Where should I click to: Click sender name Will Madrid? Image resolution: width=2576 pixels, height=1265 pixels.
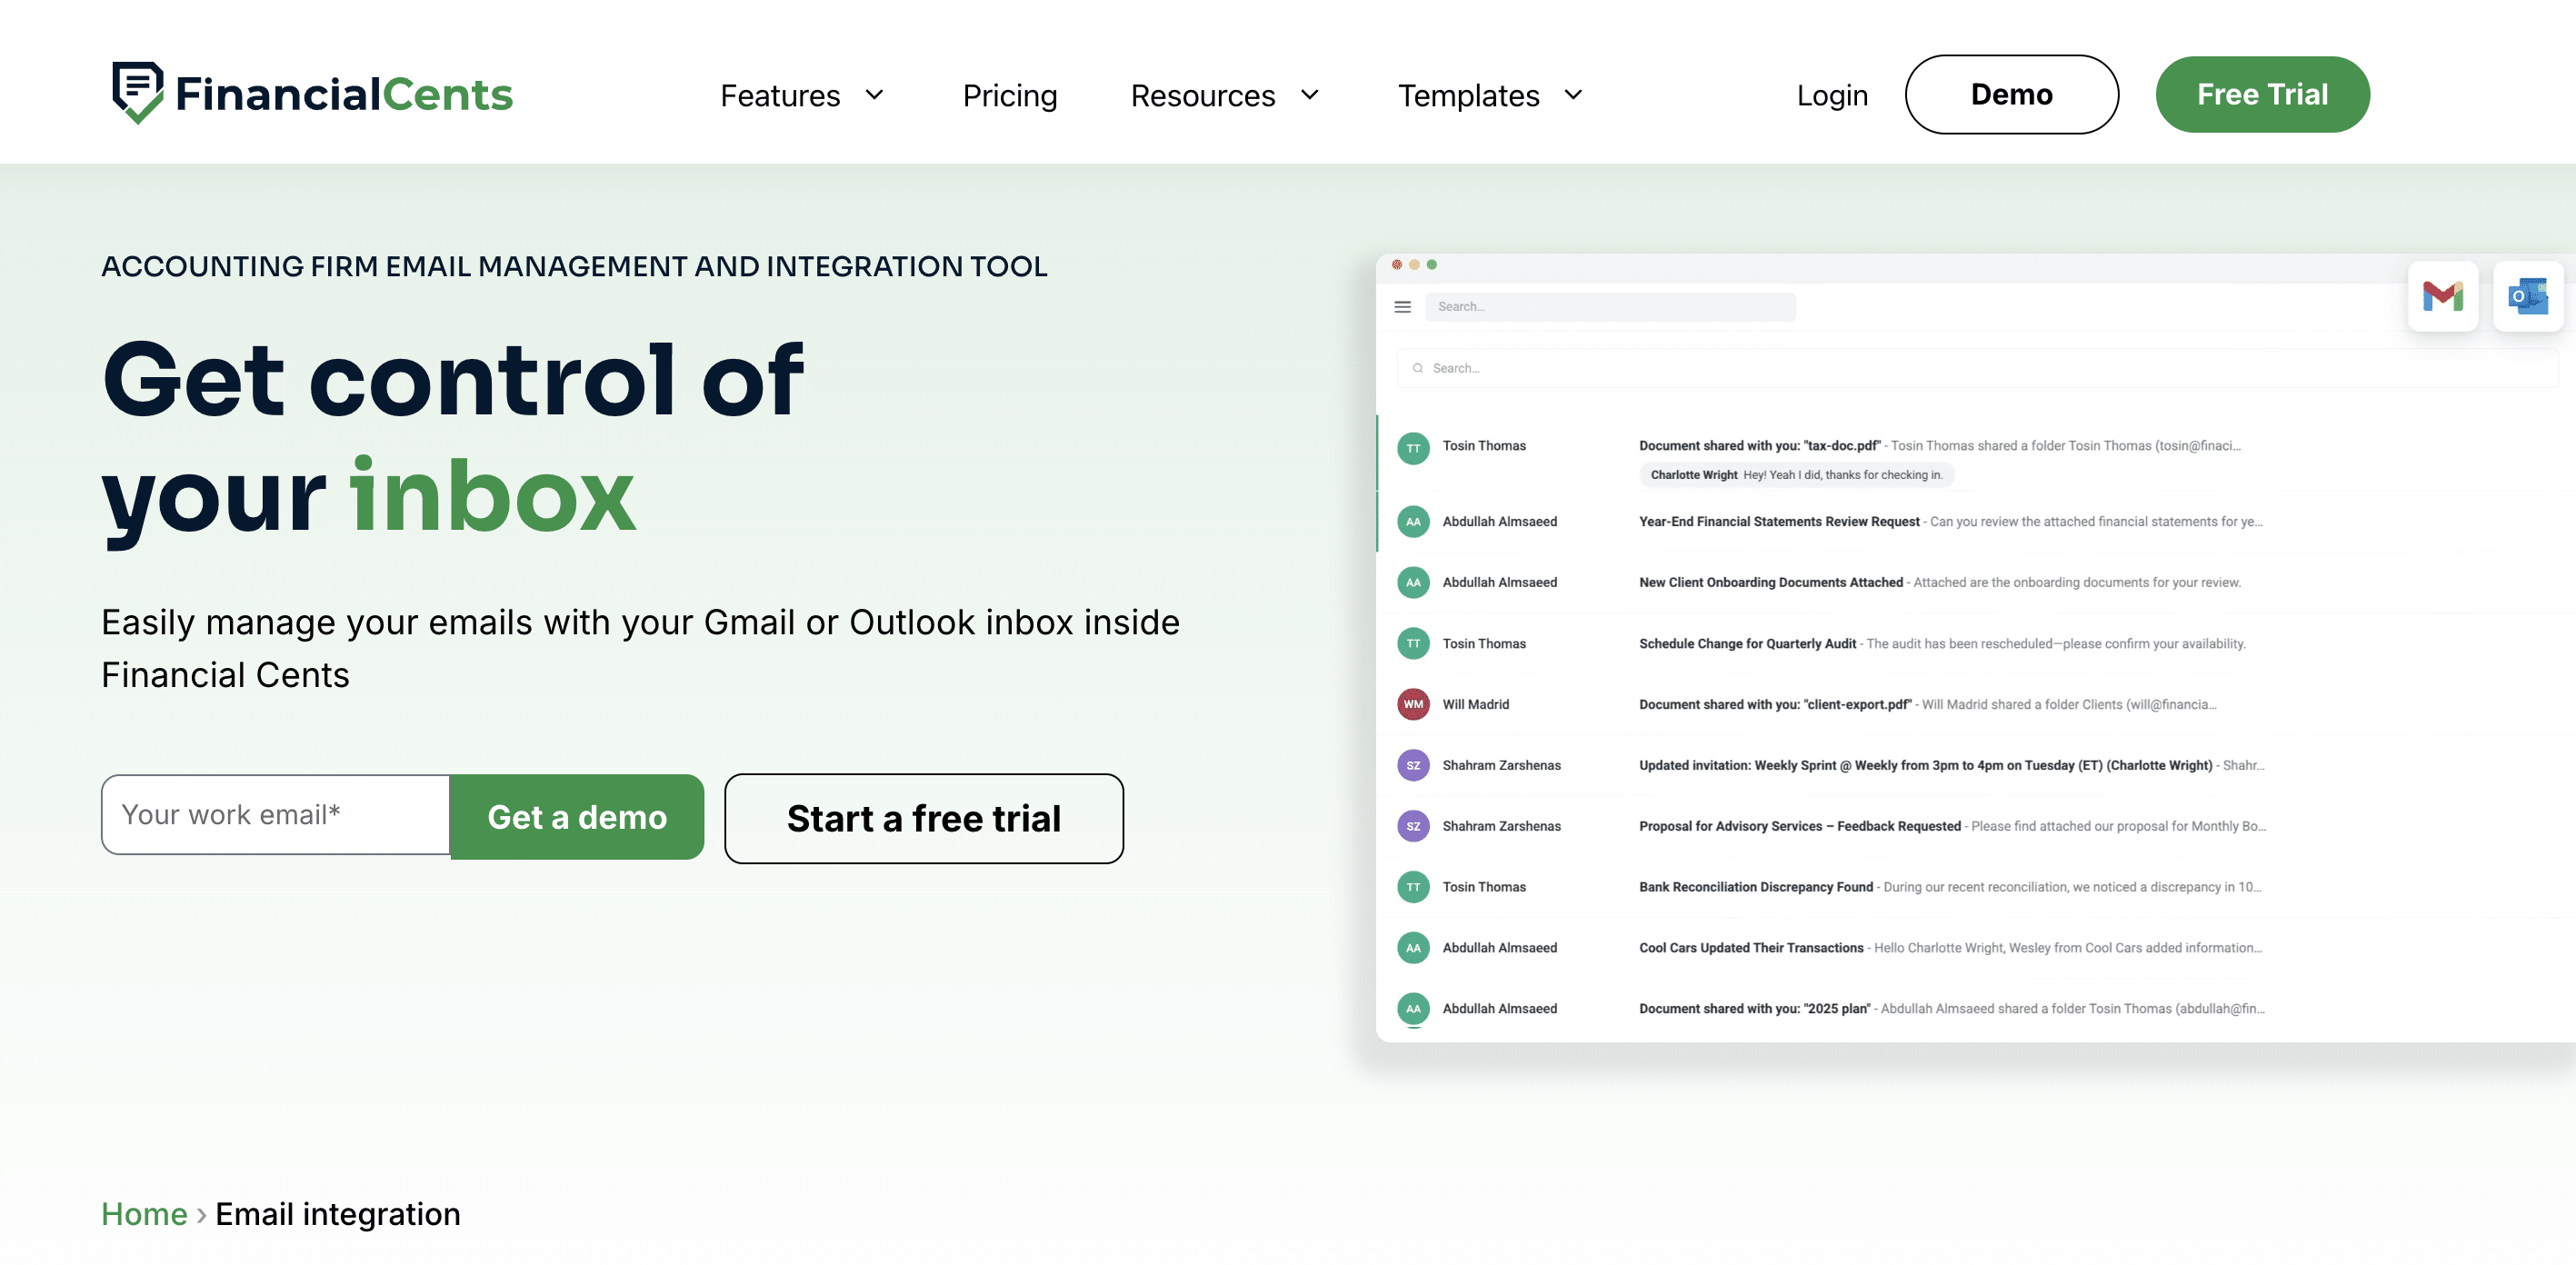click(x=1475, y=705)
